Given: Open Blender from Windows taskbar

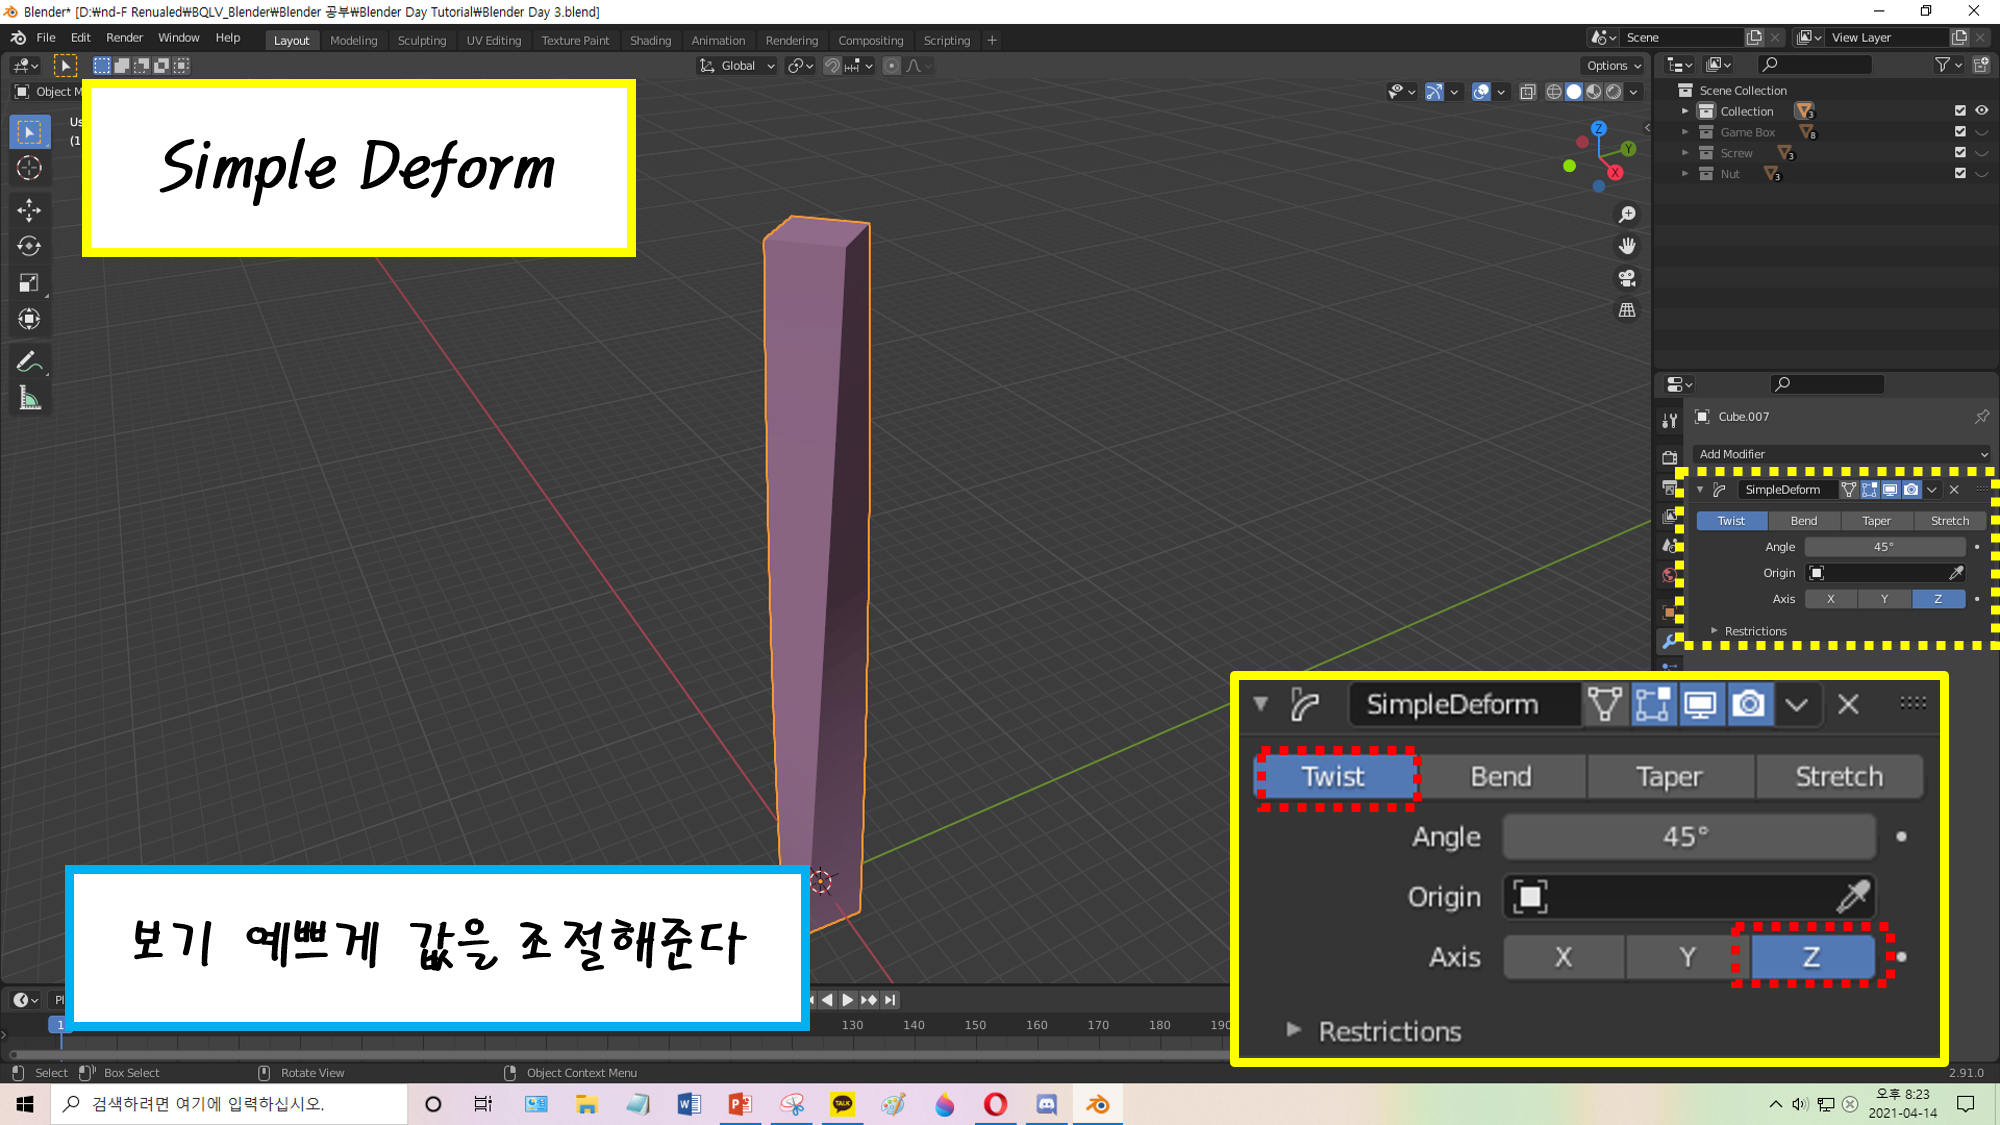Looking at the screenshot, I should pos(1097,1104).
